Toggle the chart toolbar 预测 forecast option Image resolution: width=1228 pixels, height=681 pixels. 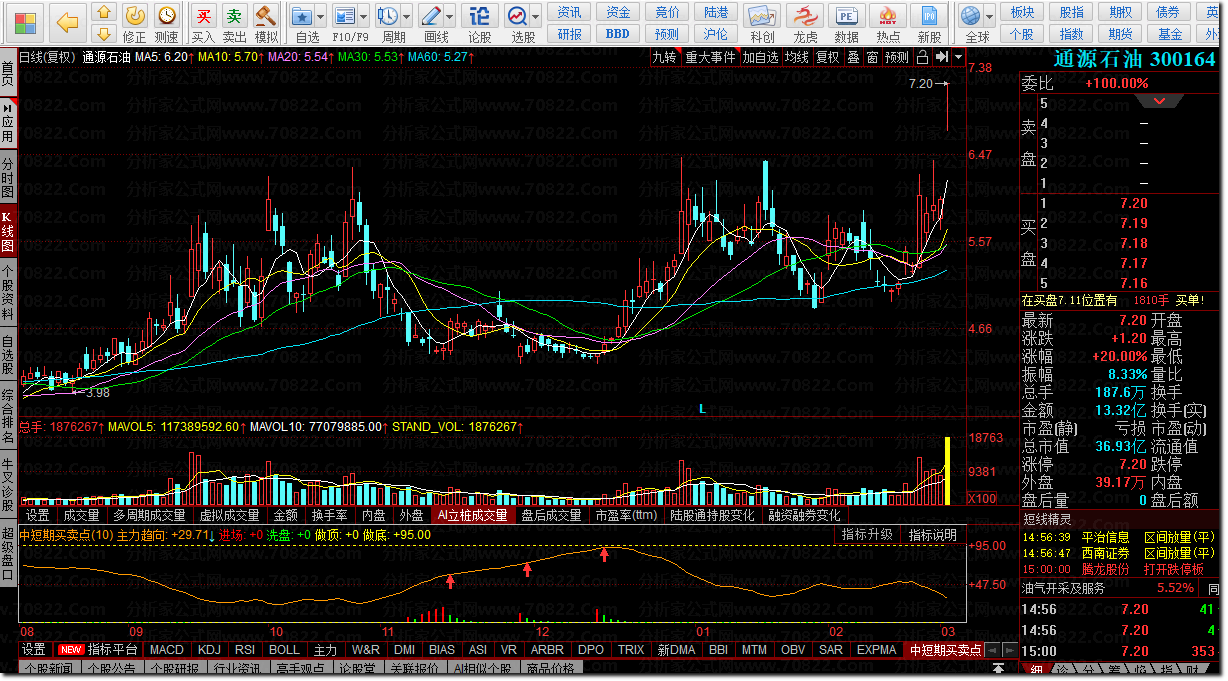point(898,58)
